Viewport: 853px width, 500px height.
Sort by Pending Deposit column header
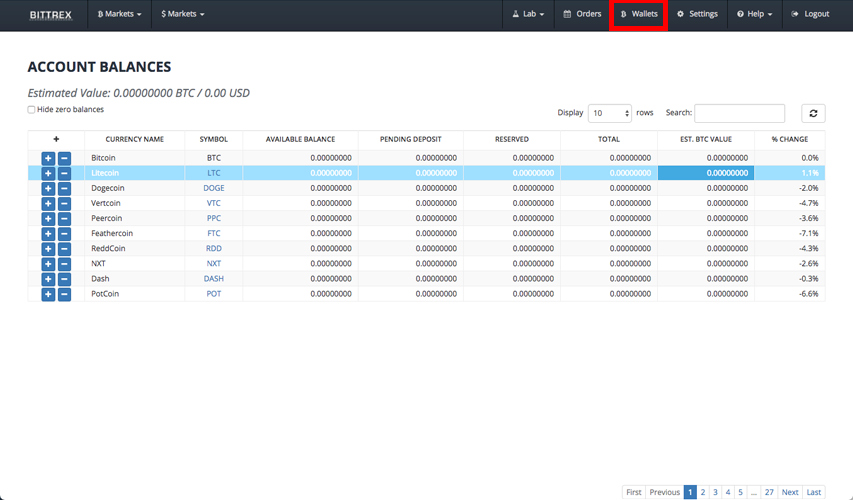(x=411, y=140)
